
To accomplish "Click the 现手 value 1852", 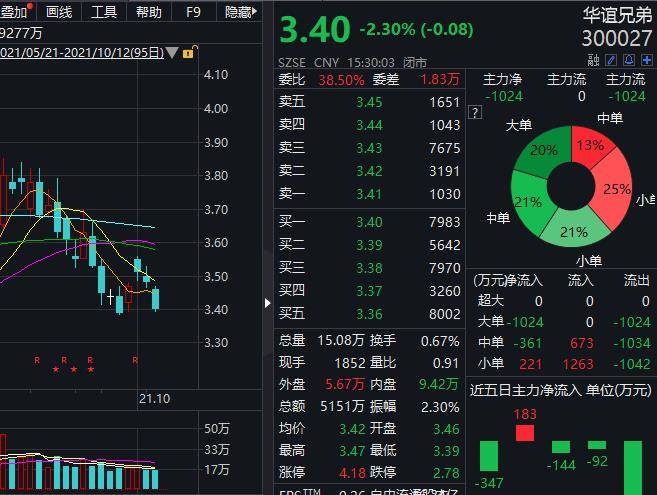I will (350, 363).
